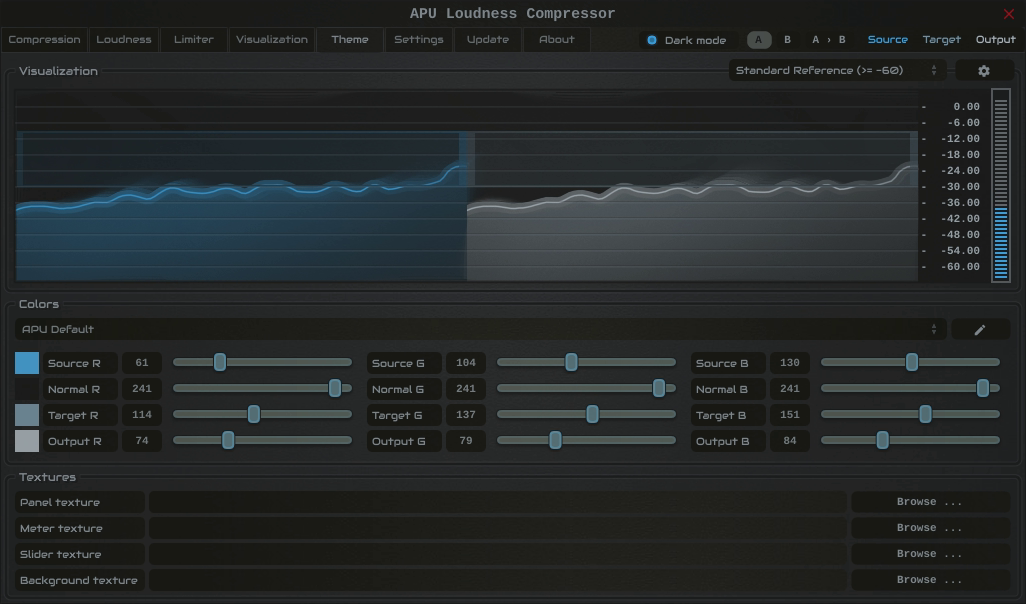Open the Settings tab
This screenshot has width=1026, height=604.
(419, 40)
